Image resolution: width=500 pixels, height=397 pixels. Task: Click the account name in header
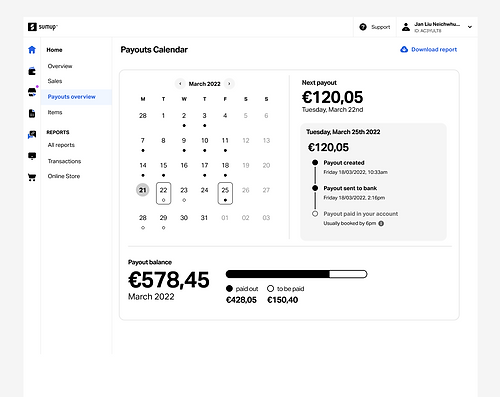coord(437,24)
